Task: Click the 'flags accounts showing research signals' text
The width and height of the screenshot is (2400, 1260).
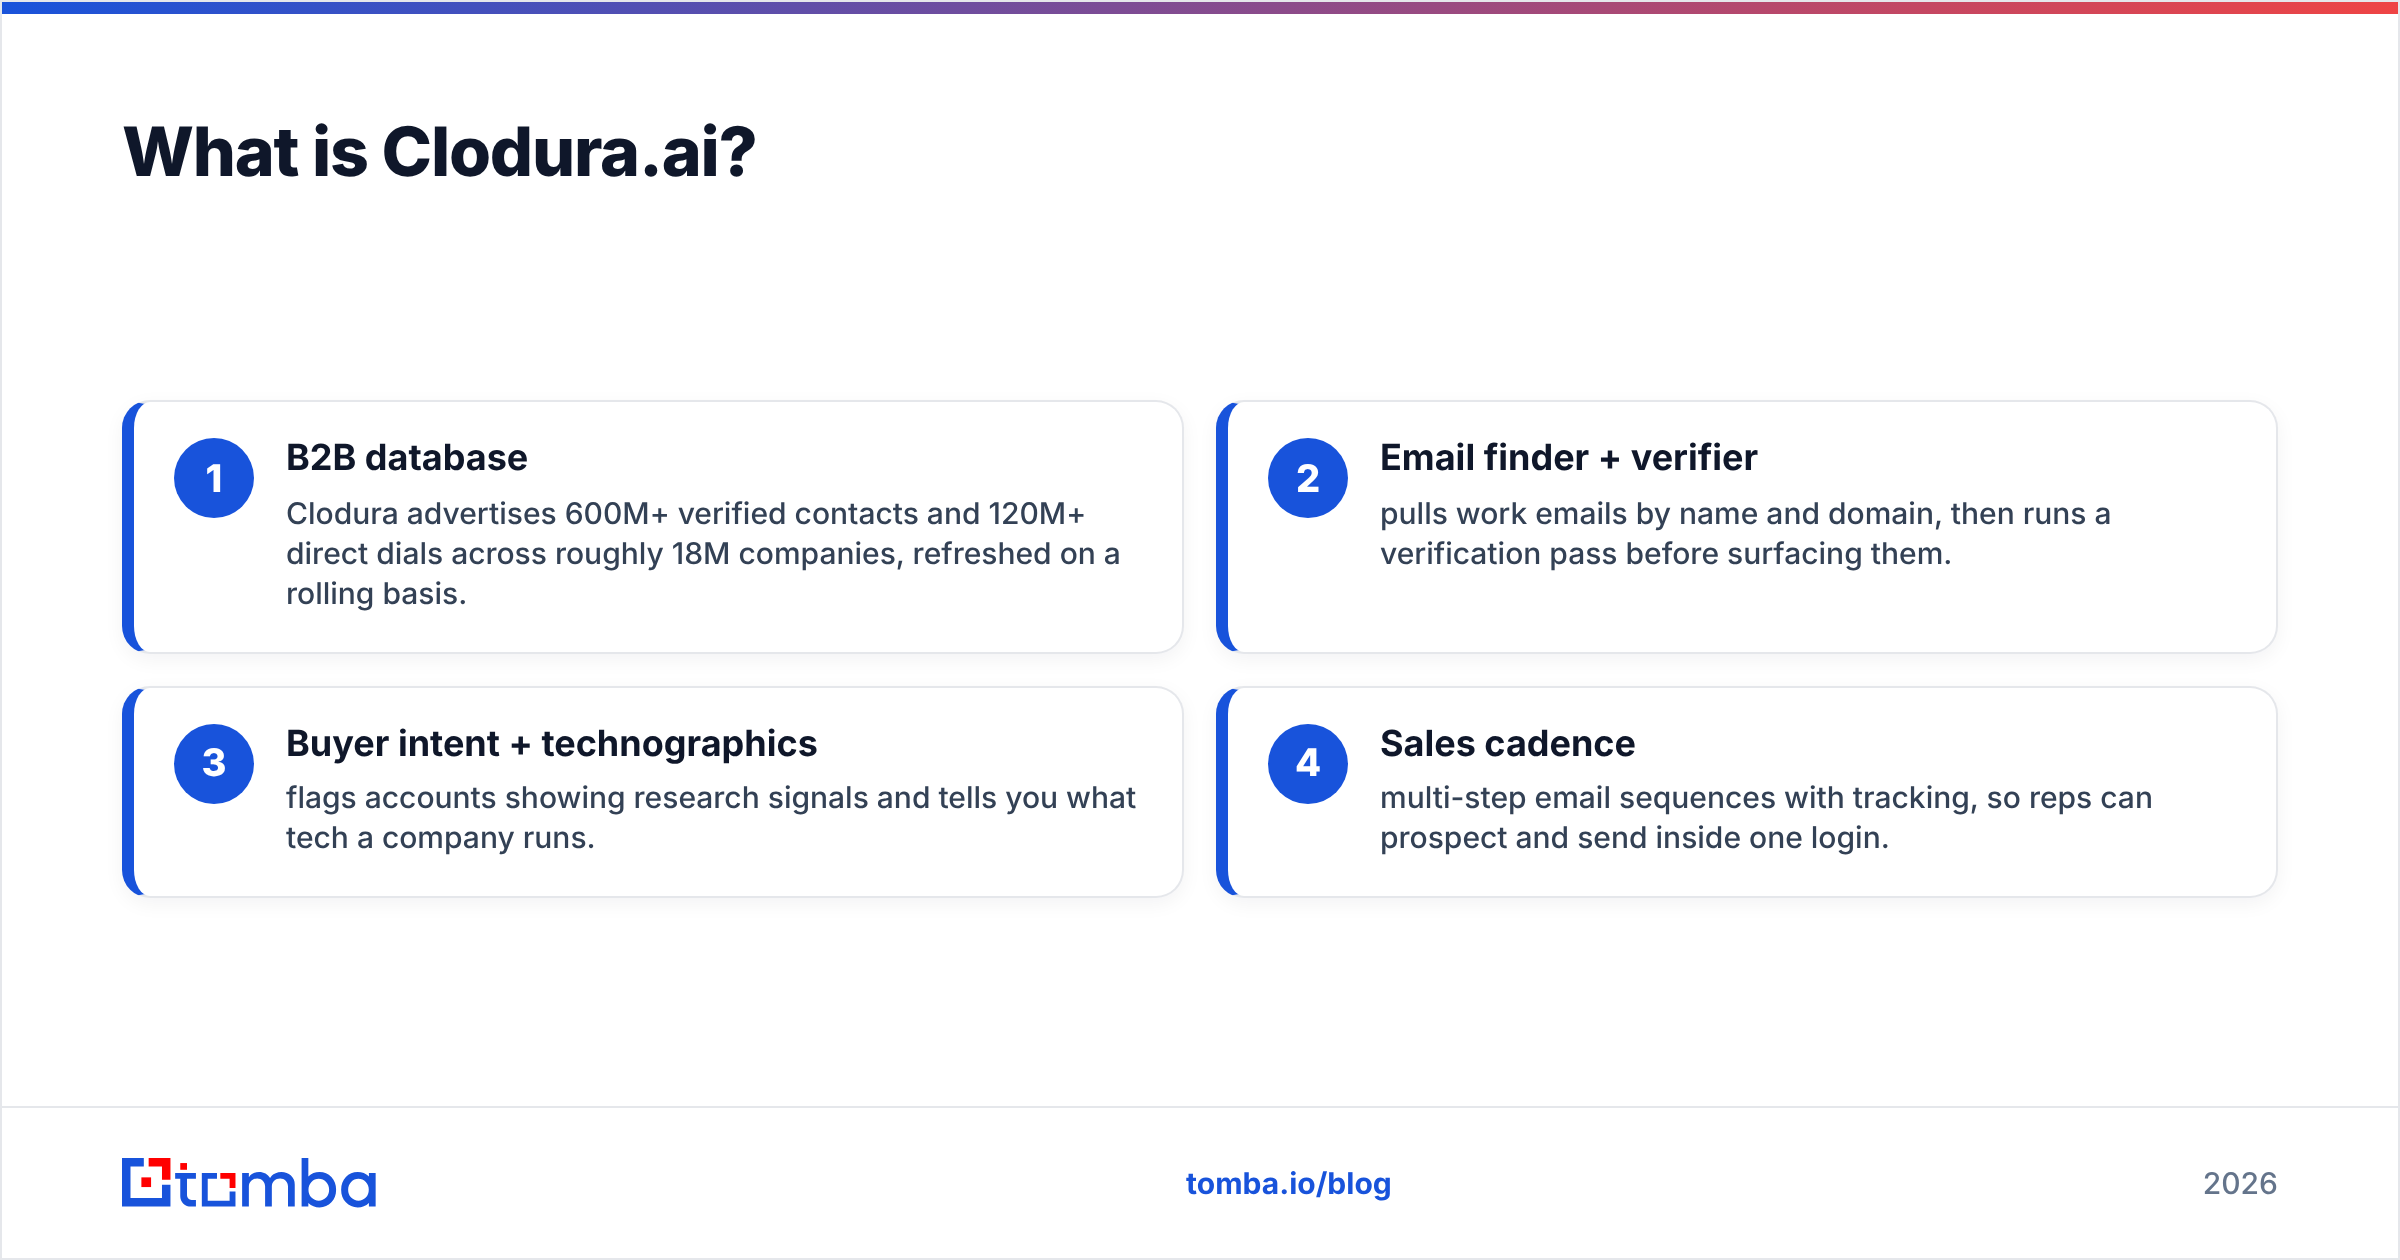Action: (x=711, y=817)
